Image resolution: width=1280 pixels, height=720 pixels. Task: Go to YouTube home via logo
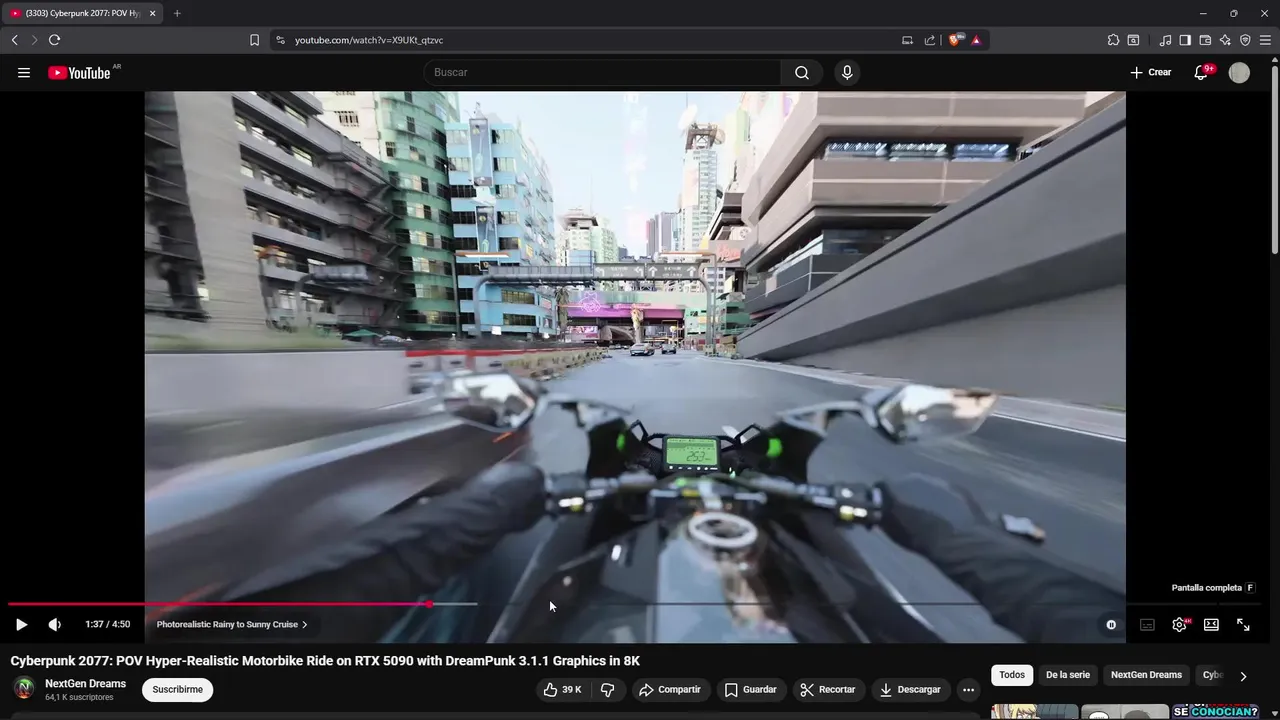[79, 73]
